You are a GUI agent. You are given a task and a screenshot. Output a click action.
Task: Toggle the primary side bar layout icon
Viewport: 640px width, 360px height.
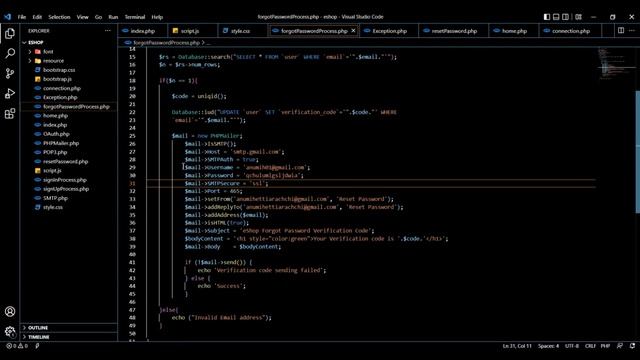[547, 17]
